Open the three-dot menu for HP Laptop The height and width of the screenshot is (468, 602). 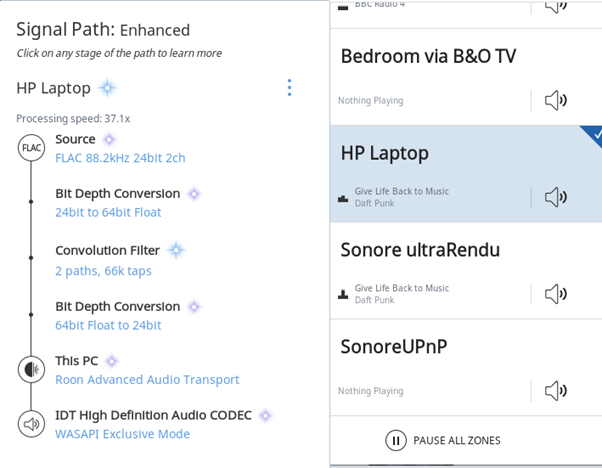click(x=289, y=88)
